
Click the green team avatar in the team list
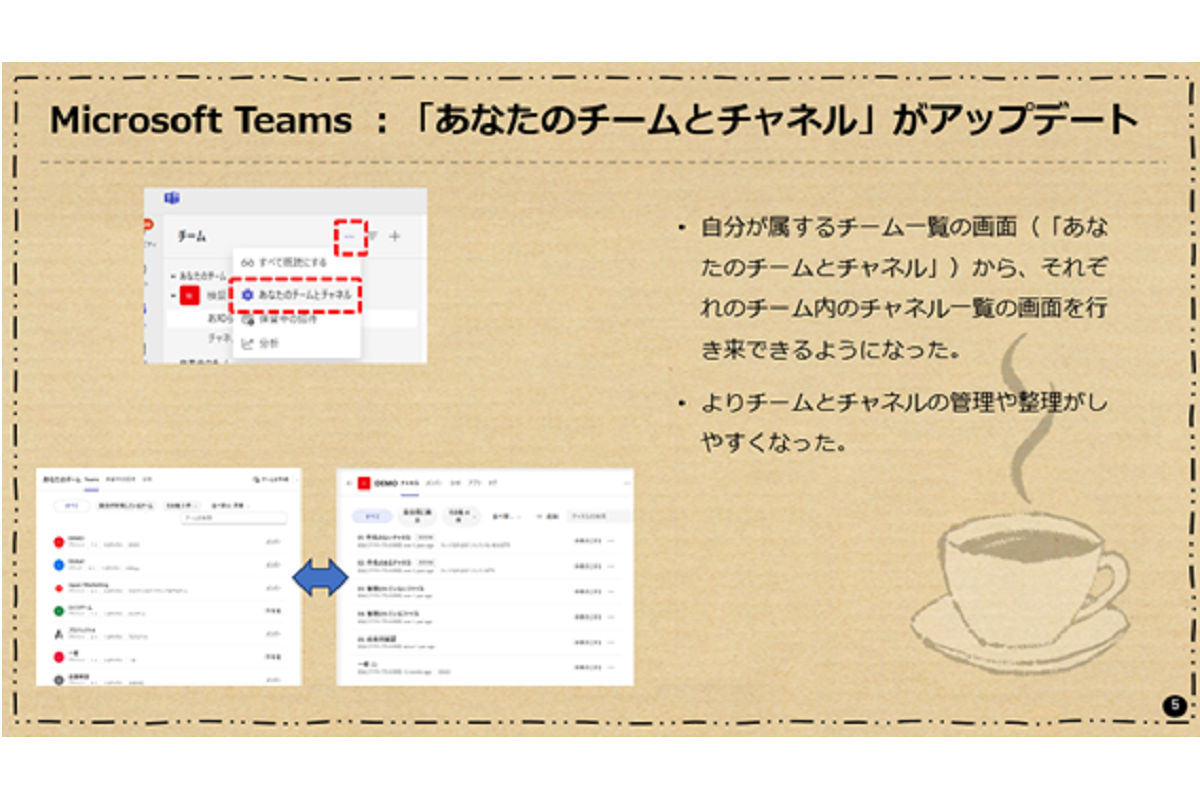pyautogui.click(x=59, y=611)
